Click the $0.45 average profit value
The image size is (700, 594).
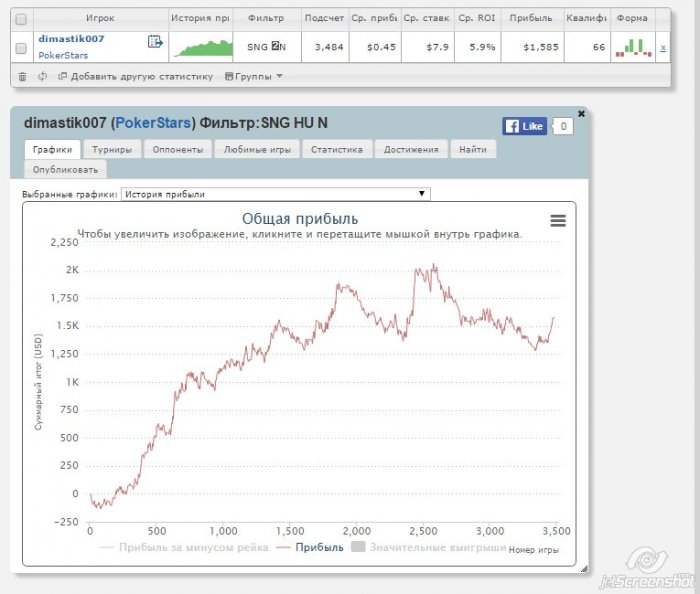click(x=381, y=47)
